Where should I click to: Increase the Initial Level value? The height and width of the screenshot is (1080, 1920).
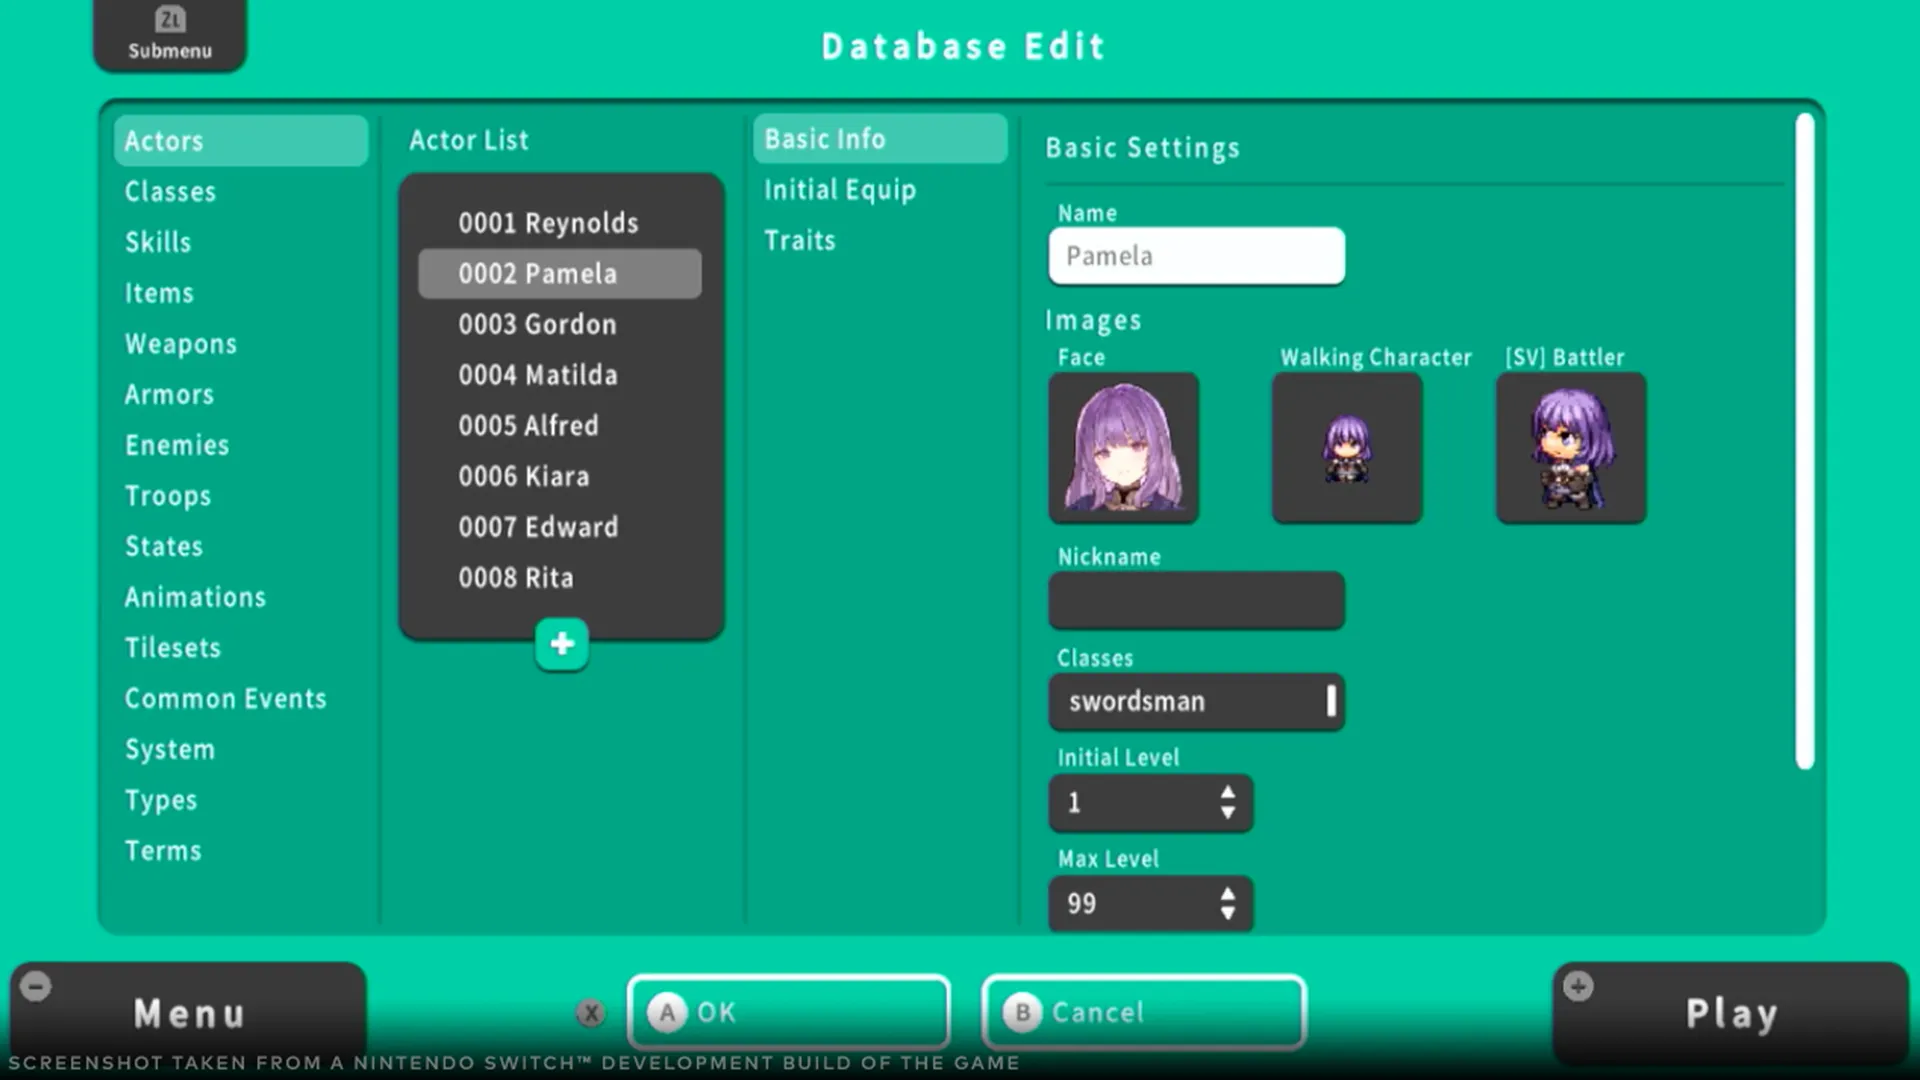coord(1228,792)
